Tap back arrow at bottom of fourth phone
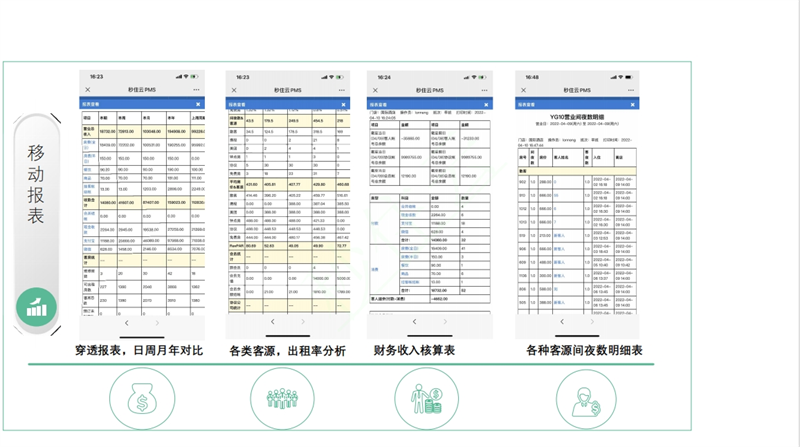 [x=561, y=322]
